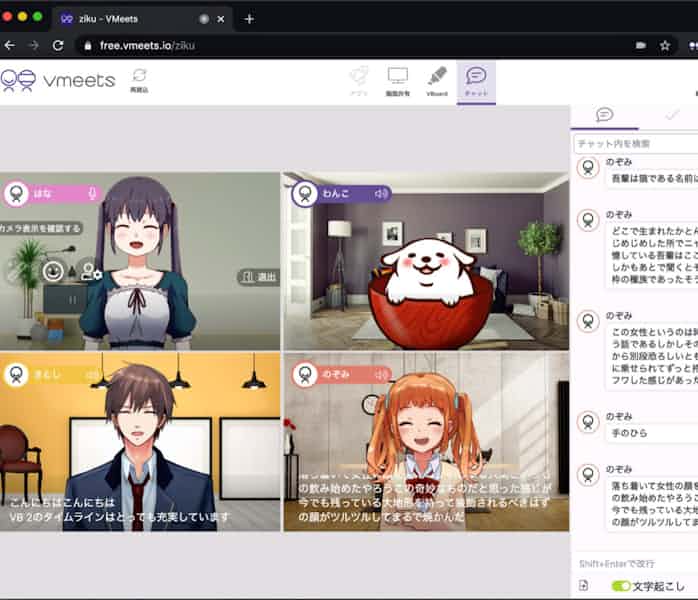Click きよし's avatar icon on name tag
This screenshot has width=698, height=600.
16,375
